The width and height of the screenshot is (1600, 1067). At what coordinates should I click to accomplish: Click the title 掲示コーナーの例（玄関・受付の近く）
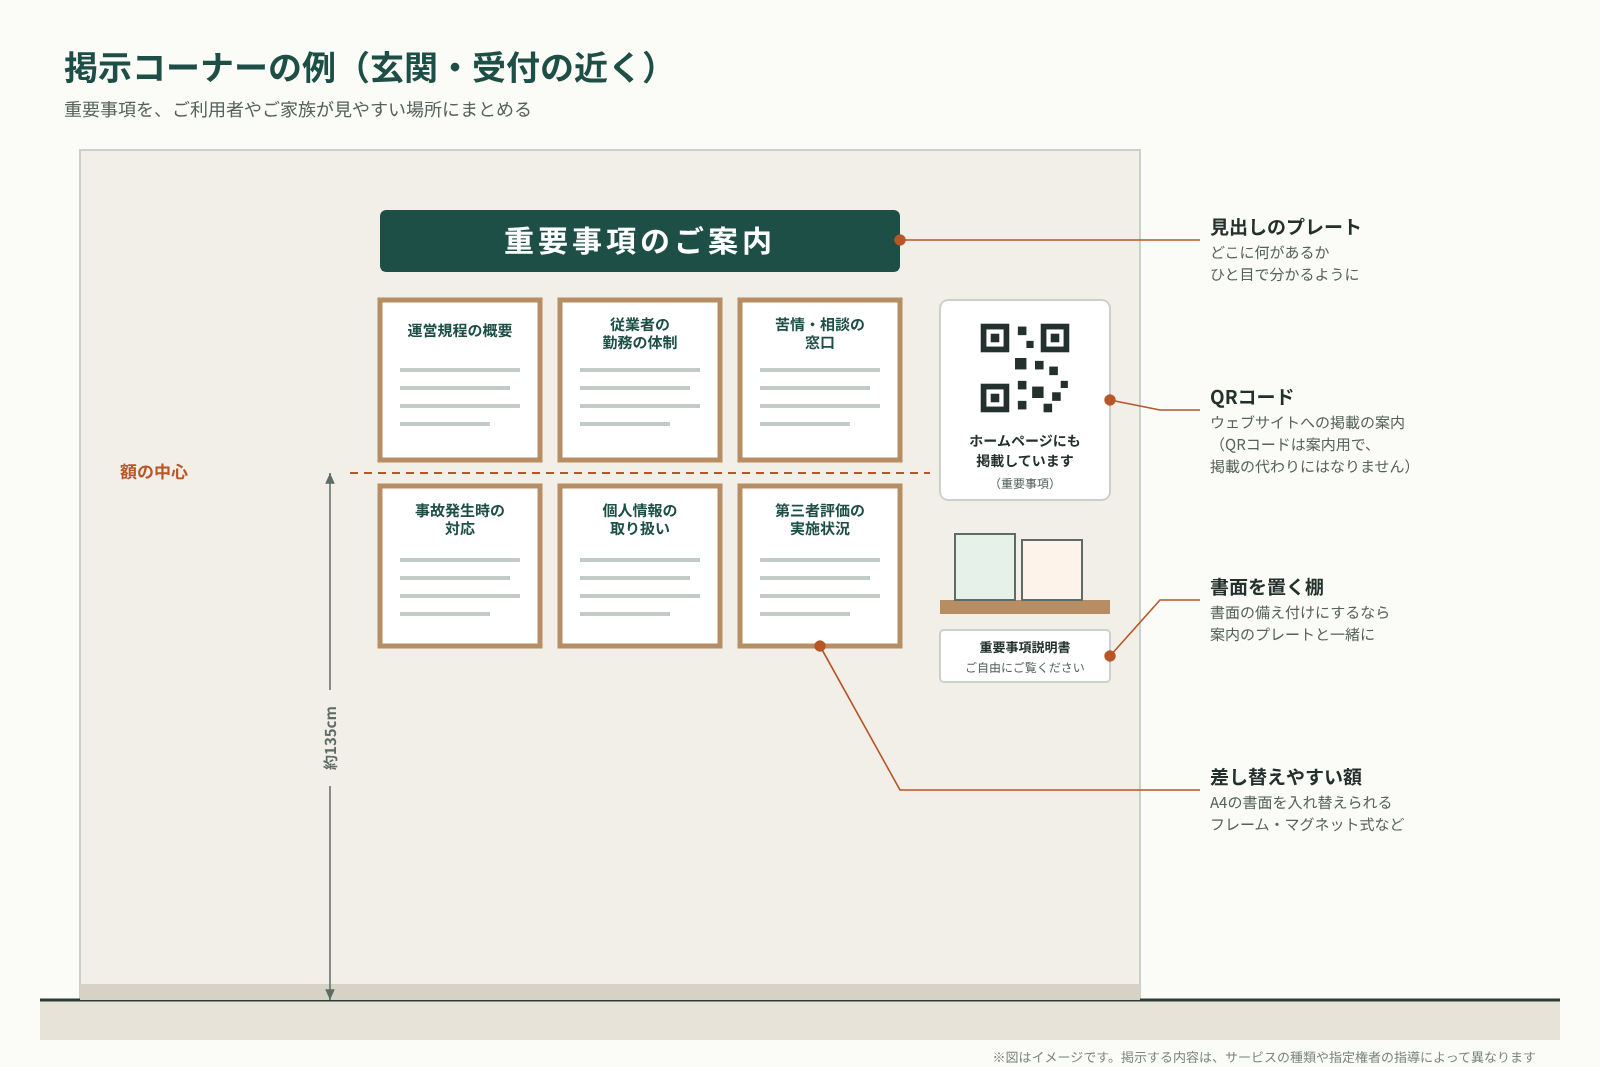point(362,68)
